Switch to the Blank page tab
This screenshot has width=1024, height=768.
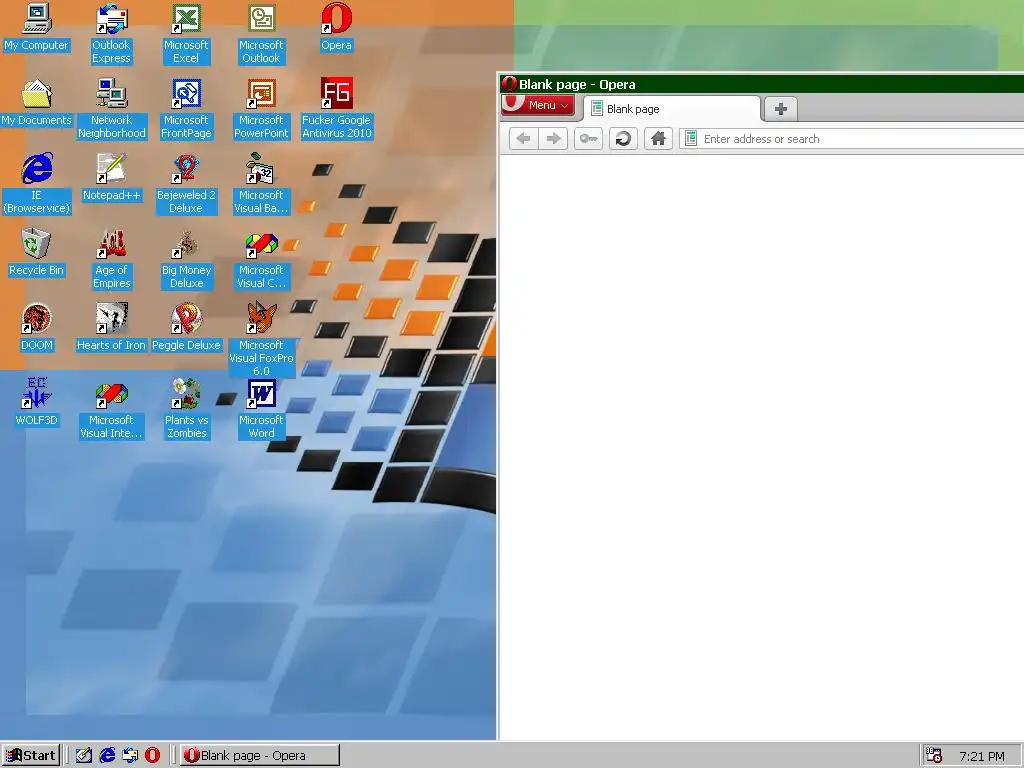click(x=672, y=109)
